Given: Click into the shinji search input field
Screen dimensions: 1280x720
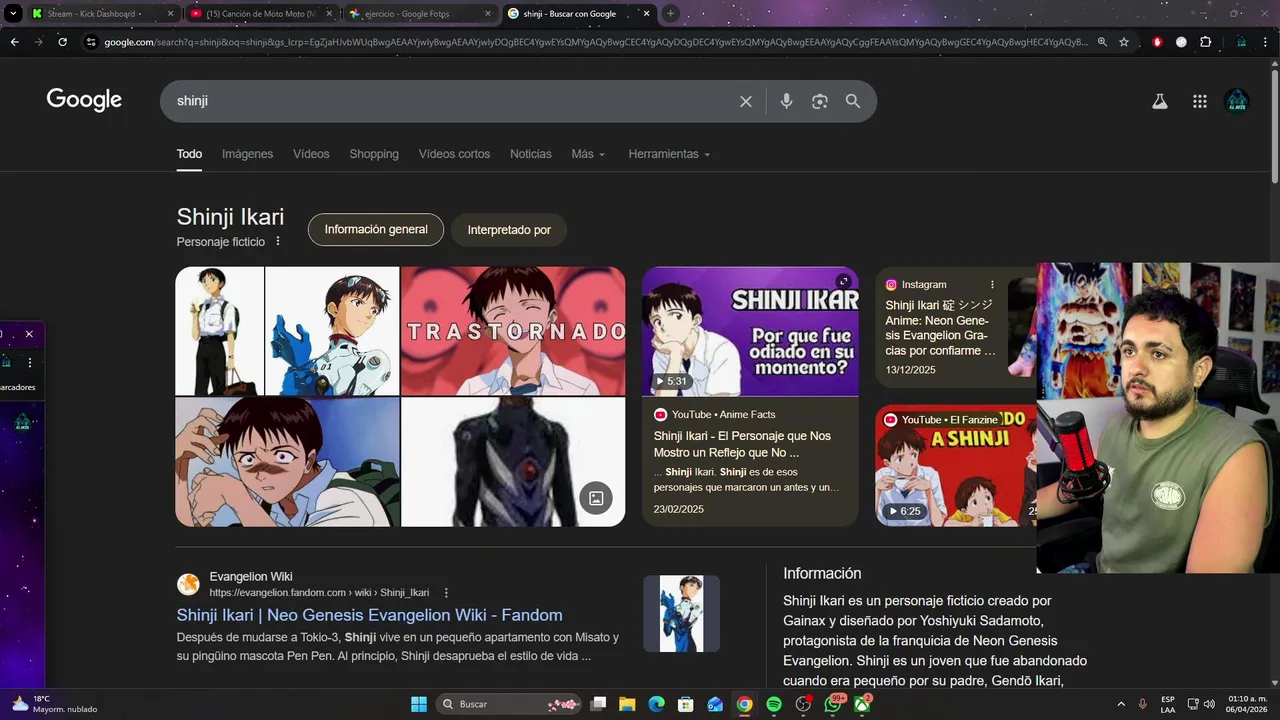Looking at the screenshot, I should tap(450, 101).
